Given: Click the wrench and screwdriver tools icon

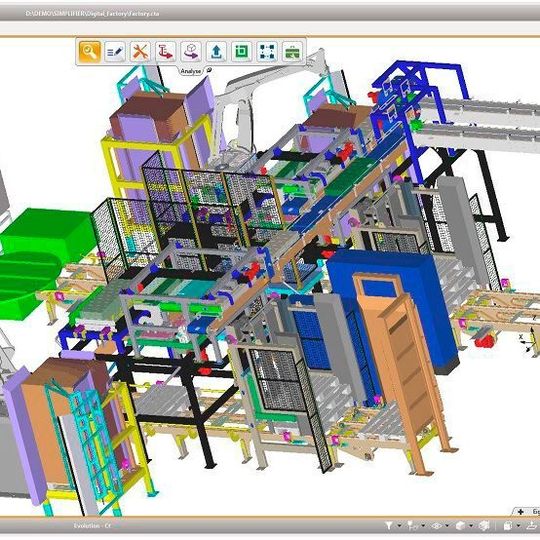Looking at the screenshot, I should click(x=140, y=52).
